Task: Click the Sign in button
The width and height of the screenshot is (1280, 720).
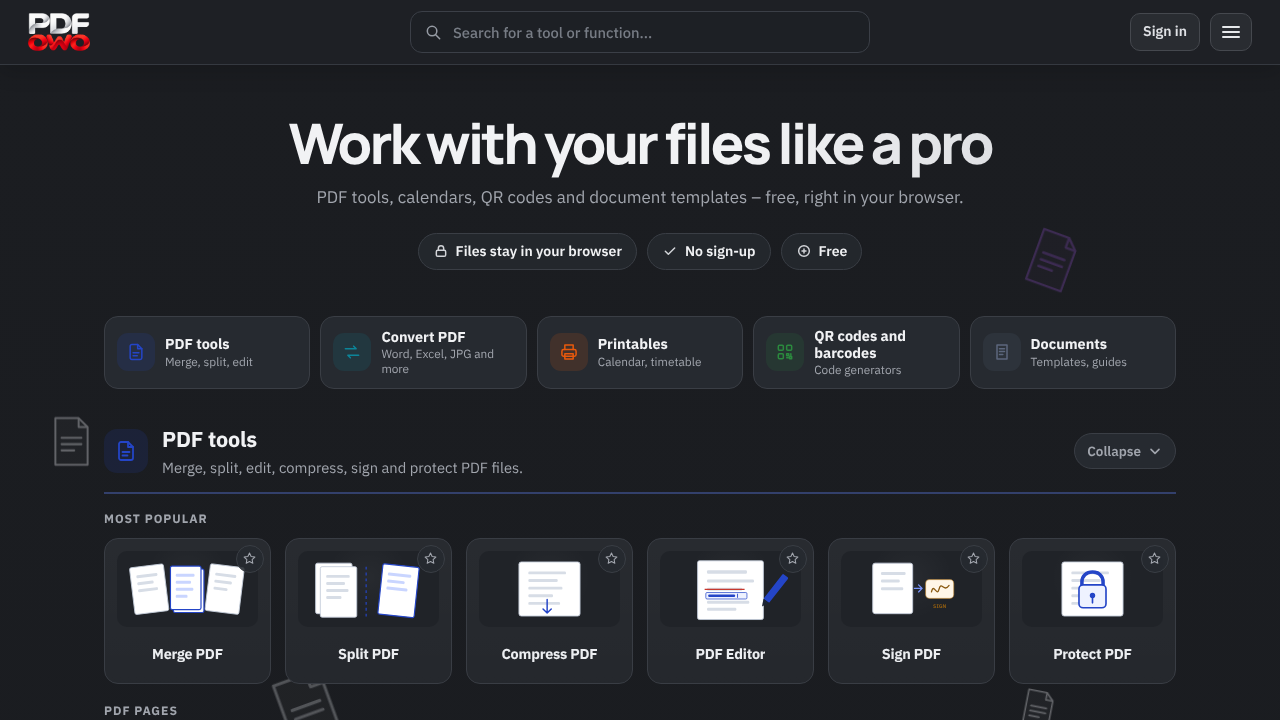Action: point(1165,32)
